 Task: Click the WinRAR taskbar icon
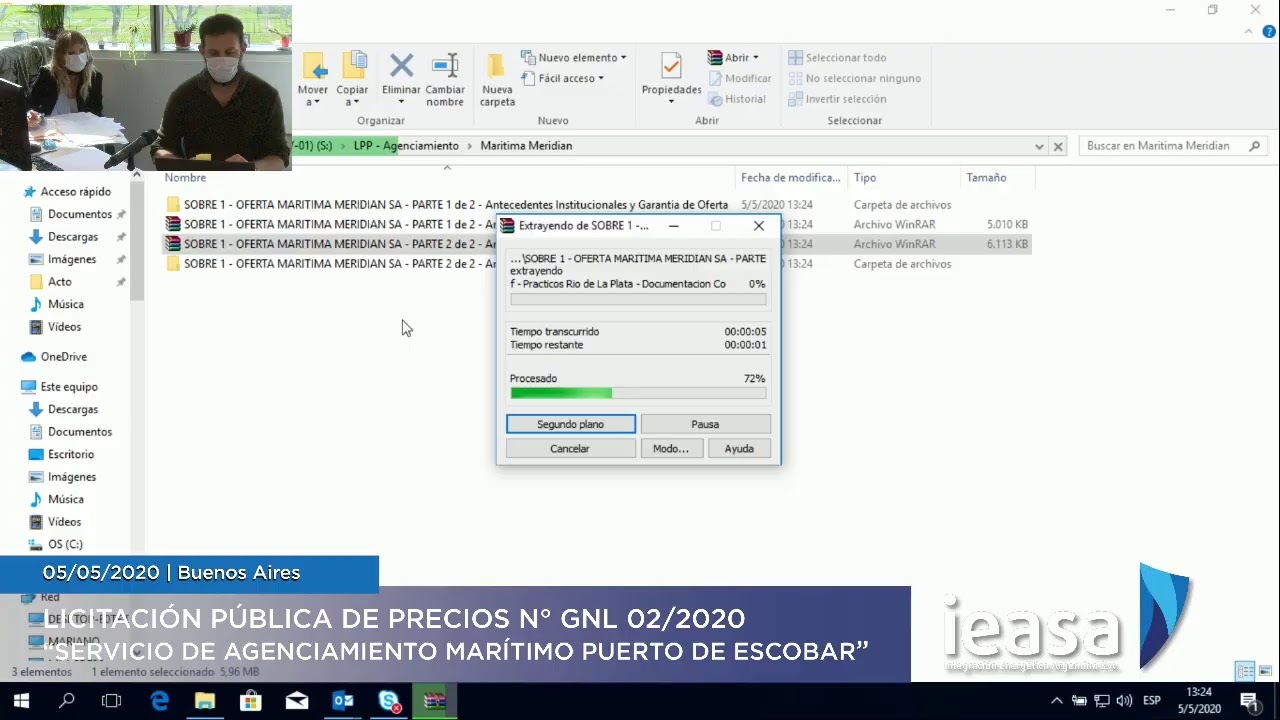tap(435, 701)
